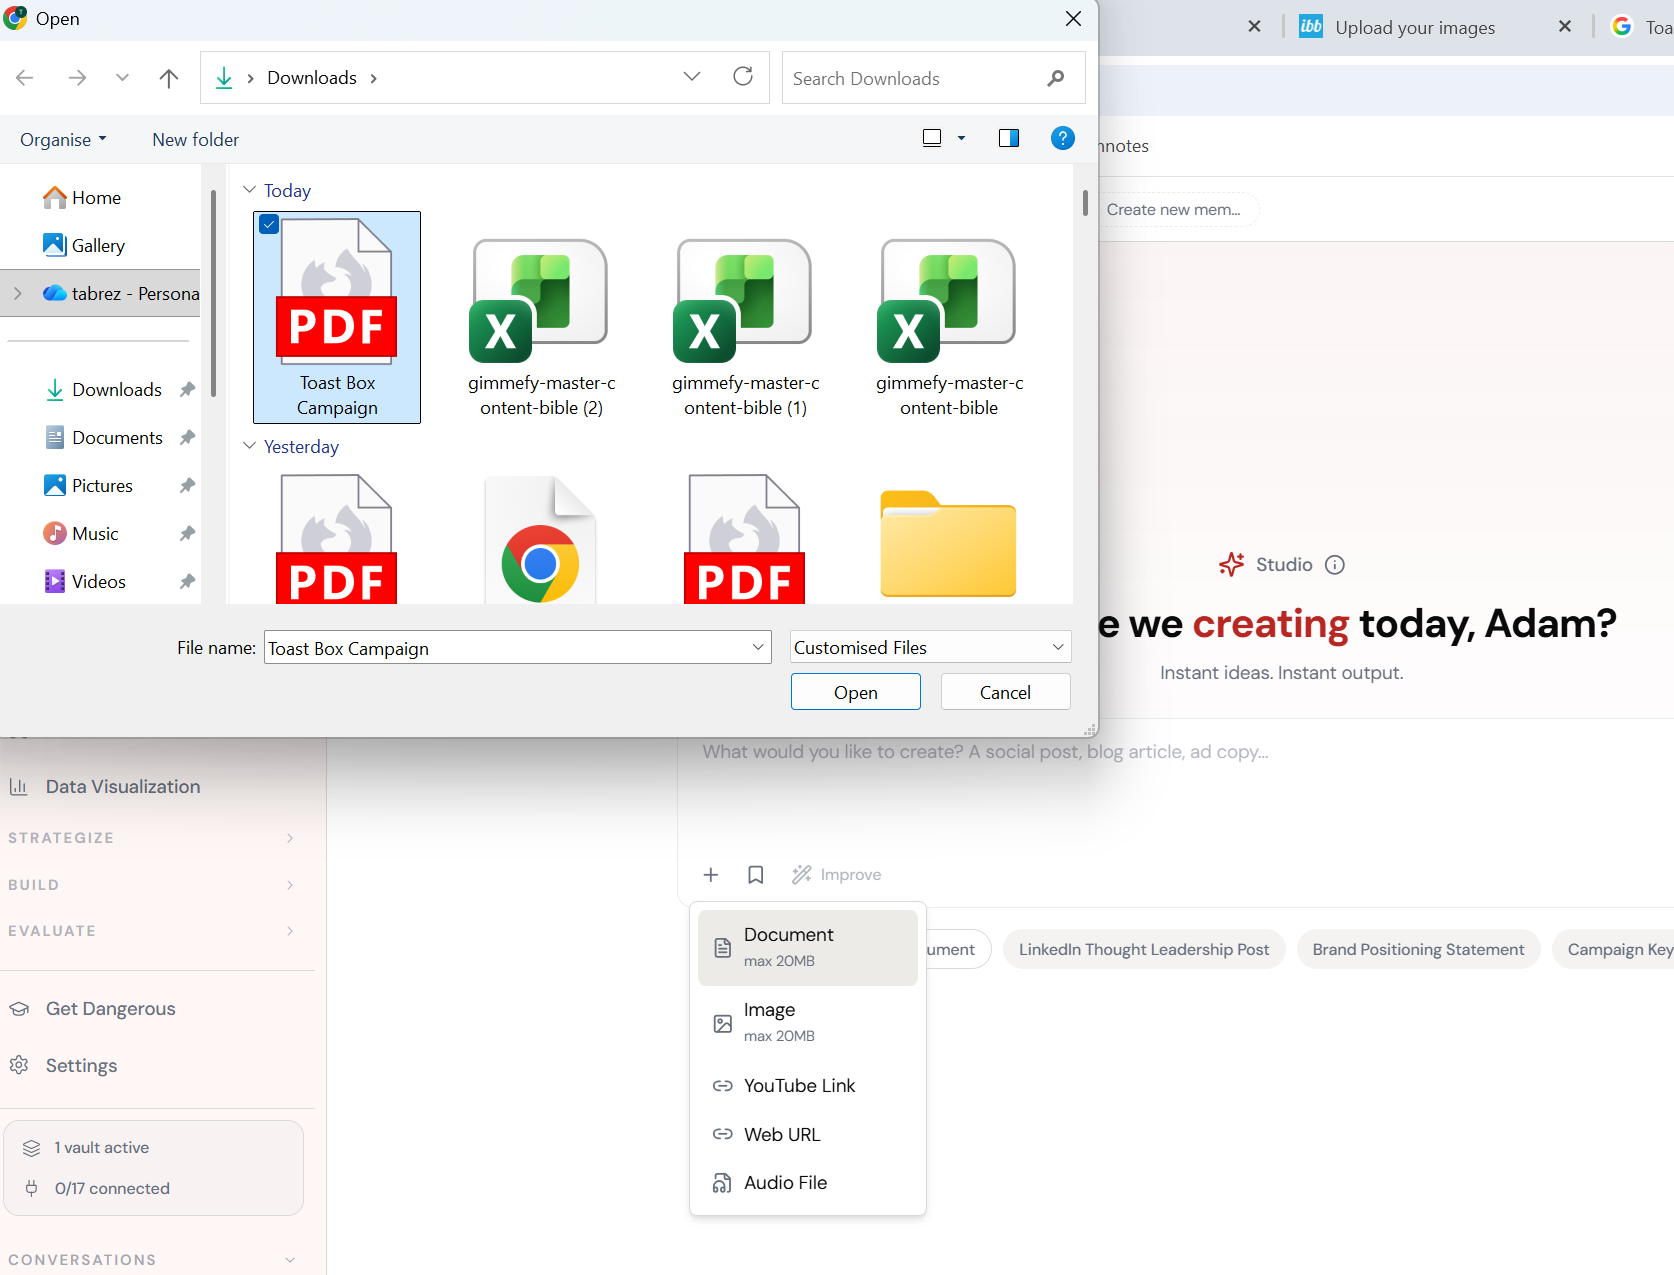Expand the file name history dropdown

(x=759, y=647)
